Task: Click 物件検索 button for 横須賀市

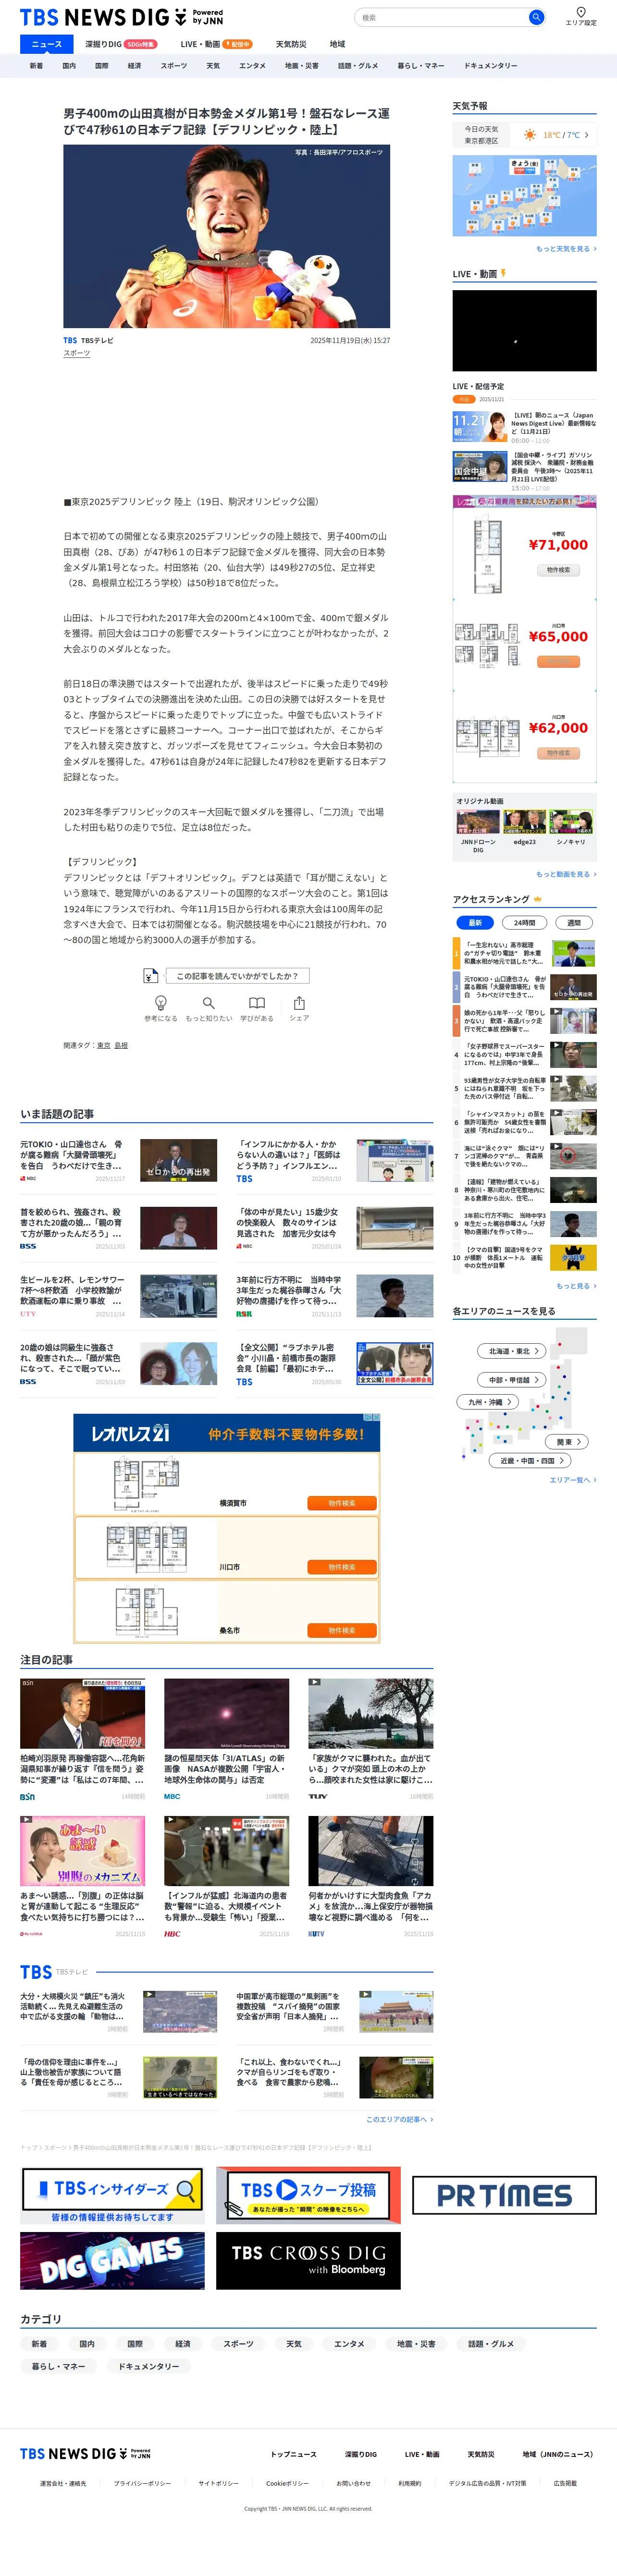Action: pos(342,1503)
